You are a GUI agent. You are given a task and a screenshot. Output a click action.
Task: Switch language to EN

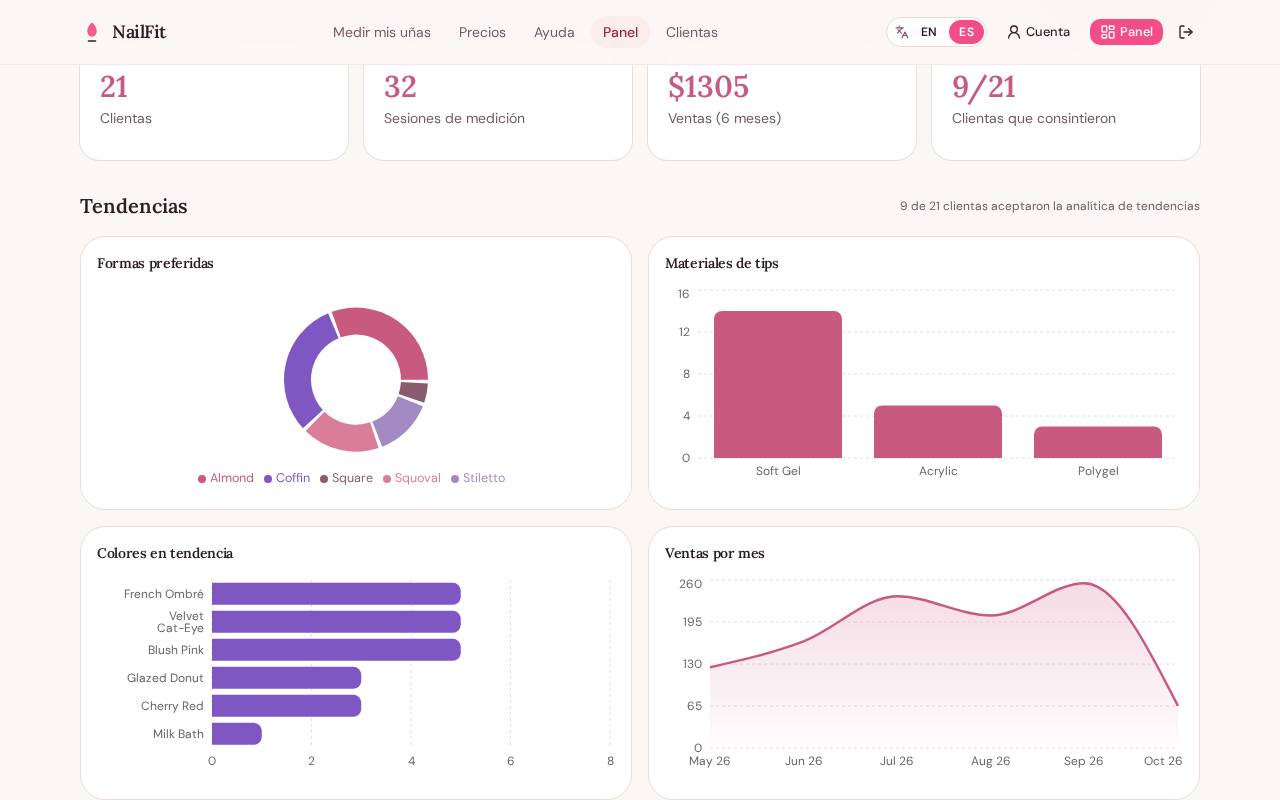pyautogui.click(x=929, y=32)
